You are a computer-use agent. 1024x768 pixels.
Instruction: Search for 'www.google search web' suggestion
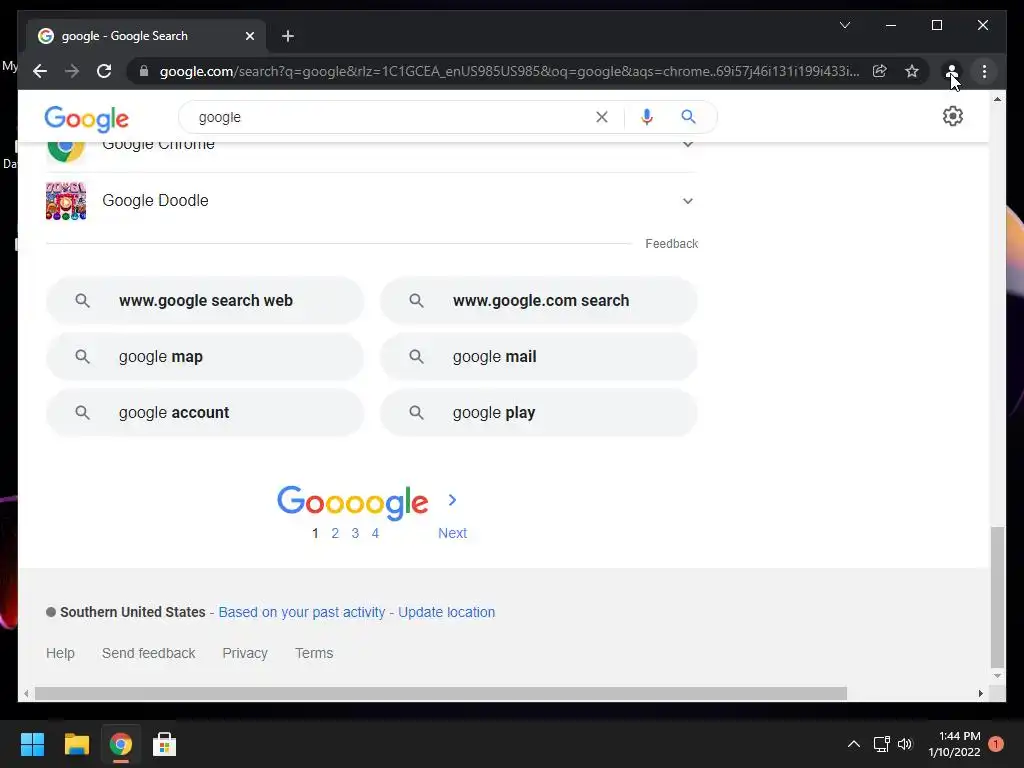pyautogui.click(x=204, y=300)
